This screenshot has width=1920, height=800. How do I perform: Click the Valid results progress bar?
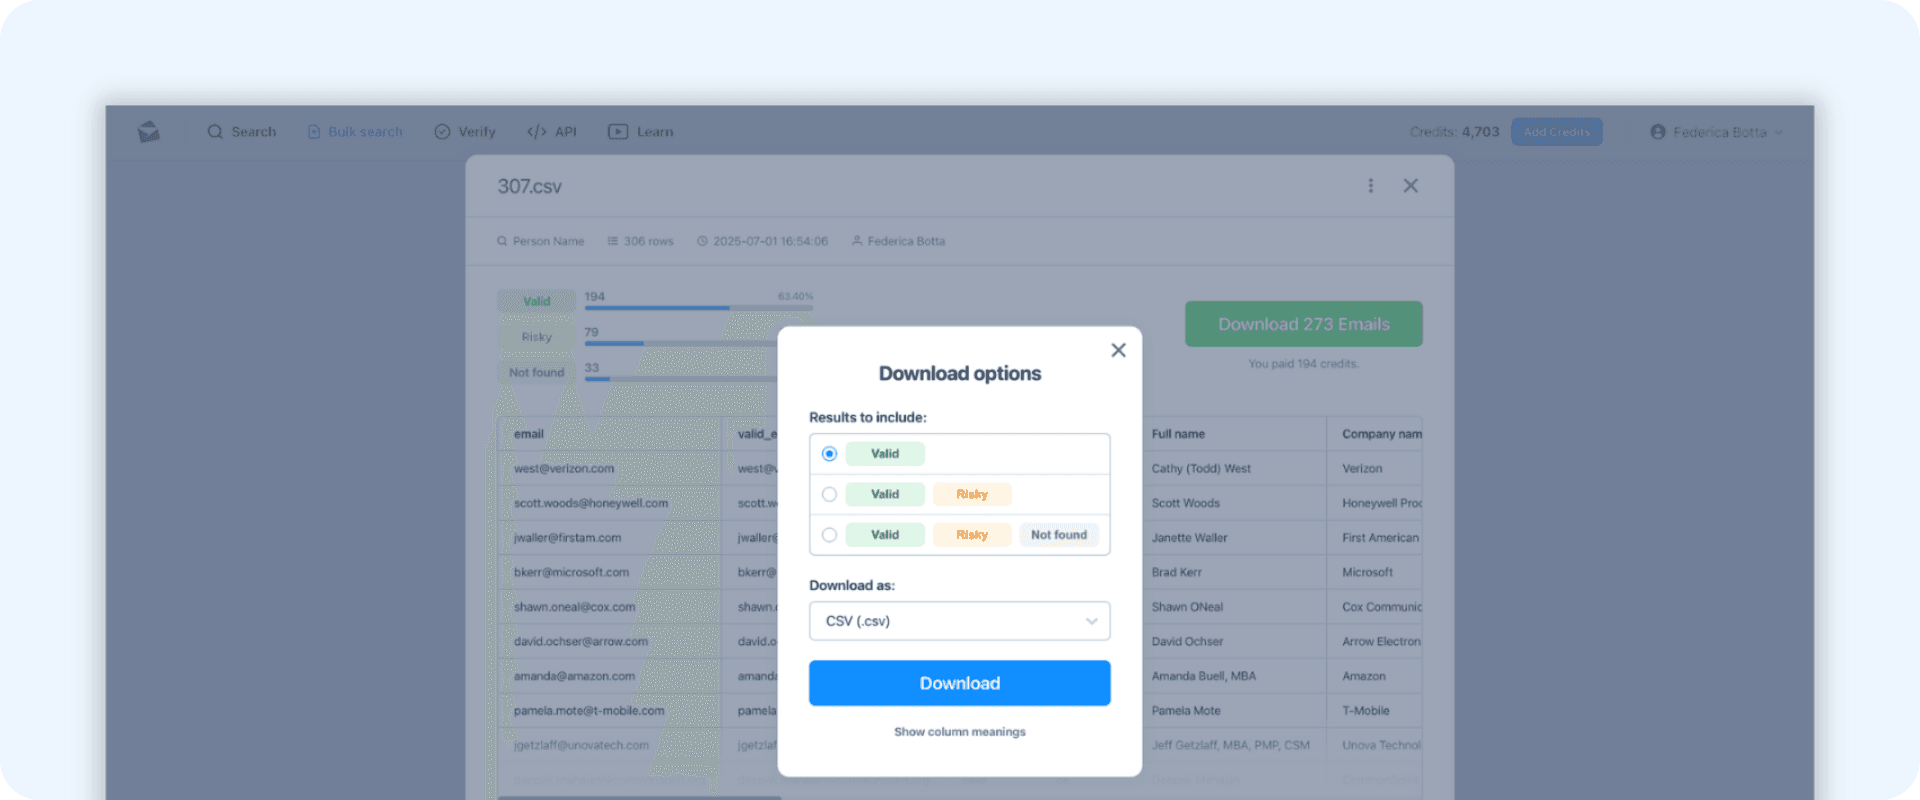pos(699,308)
